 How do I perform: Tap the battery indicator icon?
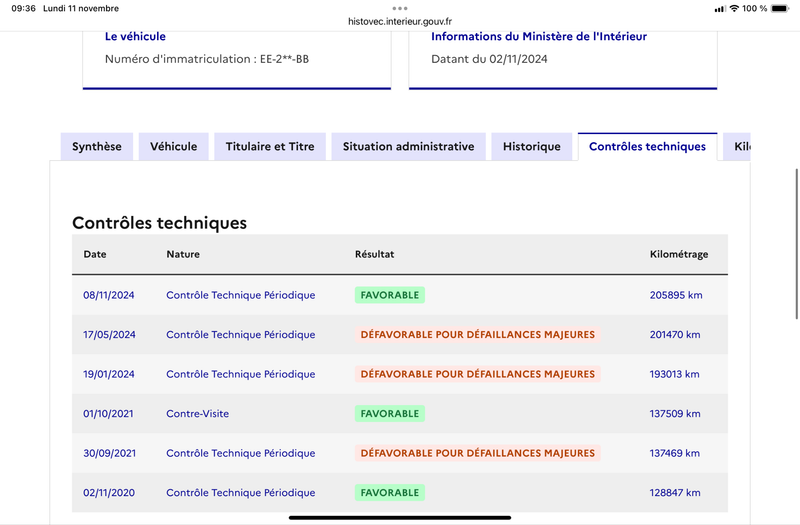780,8
